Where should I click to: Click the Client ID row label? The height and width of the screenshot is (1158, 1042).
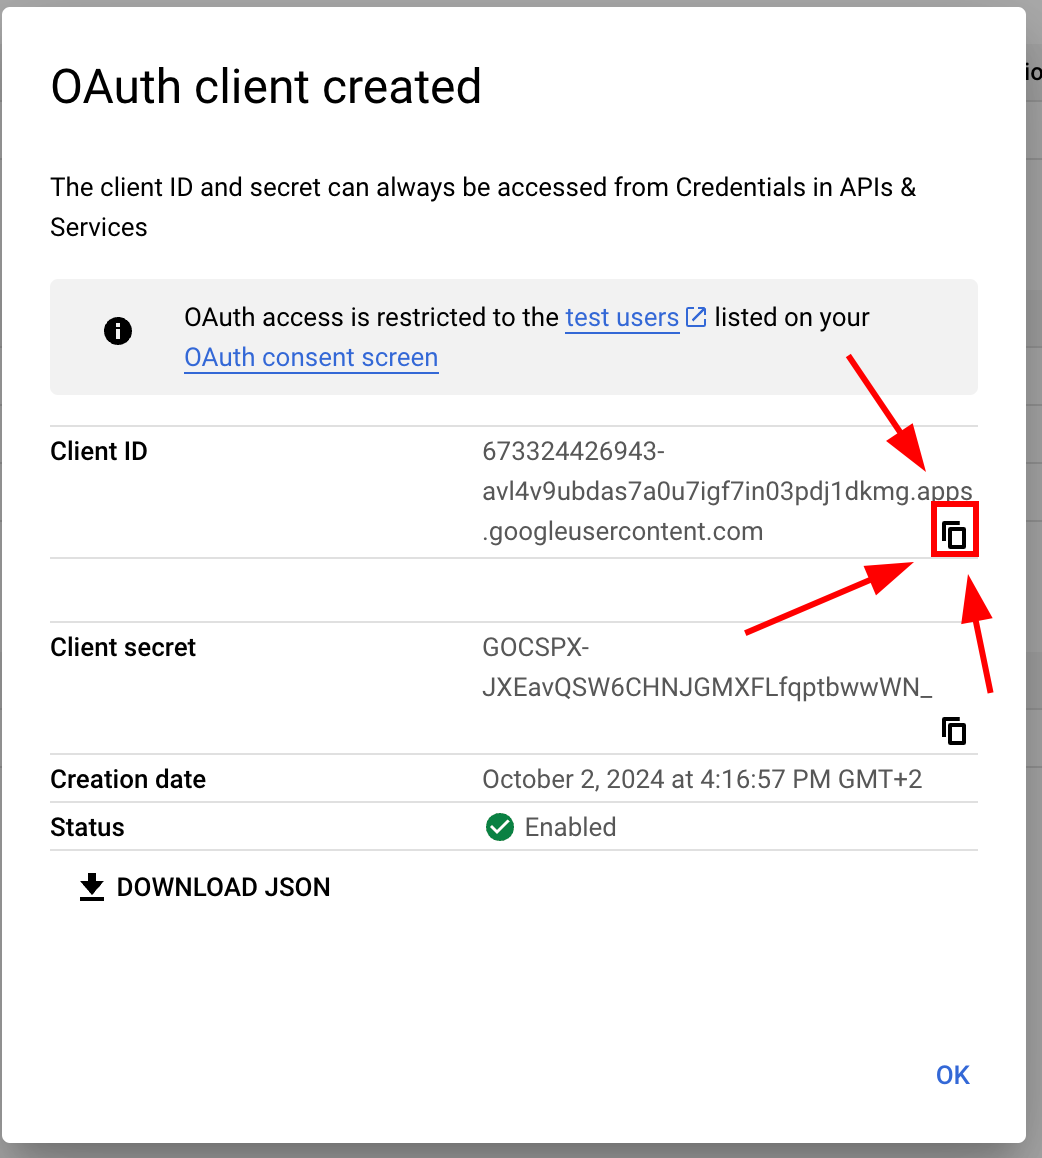pos(98,451)
